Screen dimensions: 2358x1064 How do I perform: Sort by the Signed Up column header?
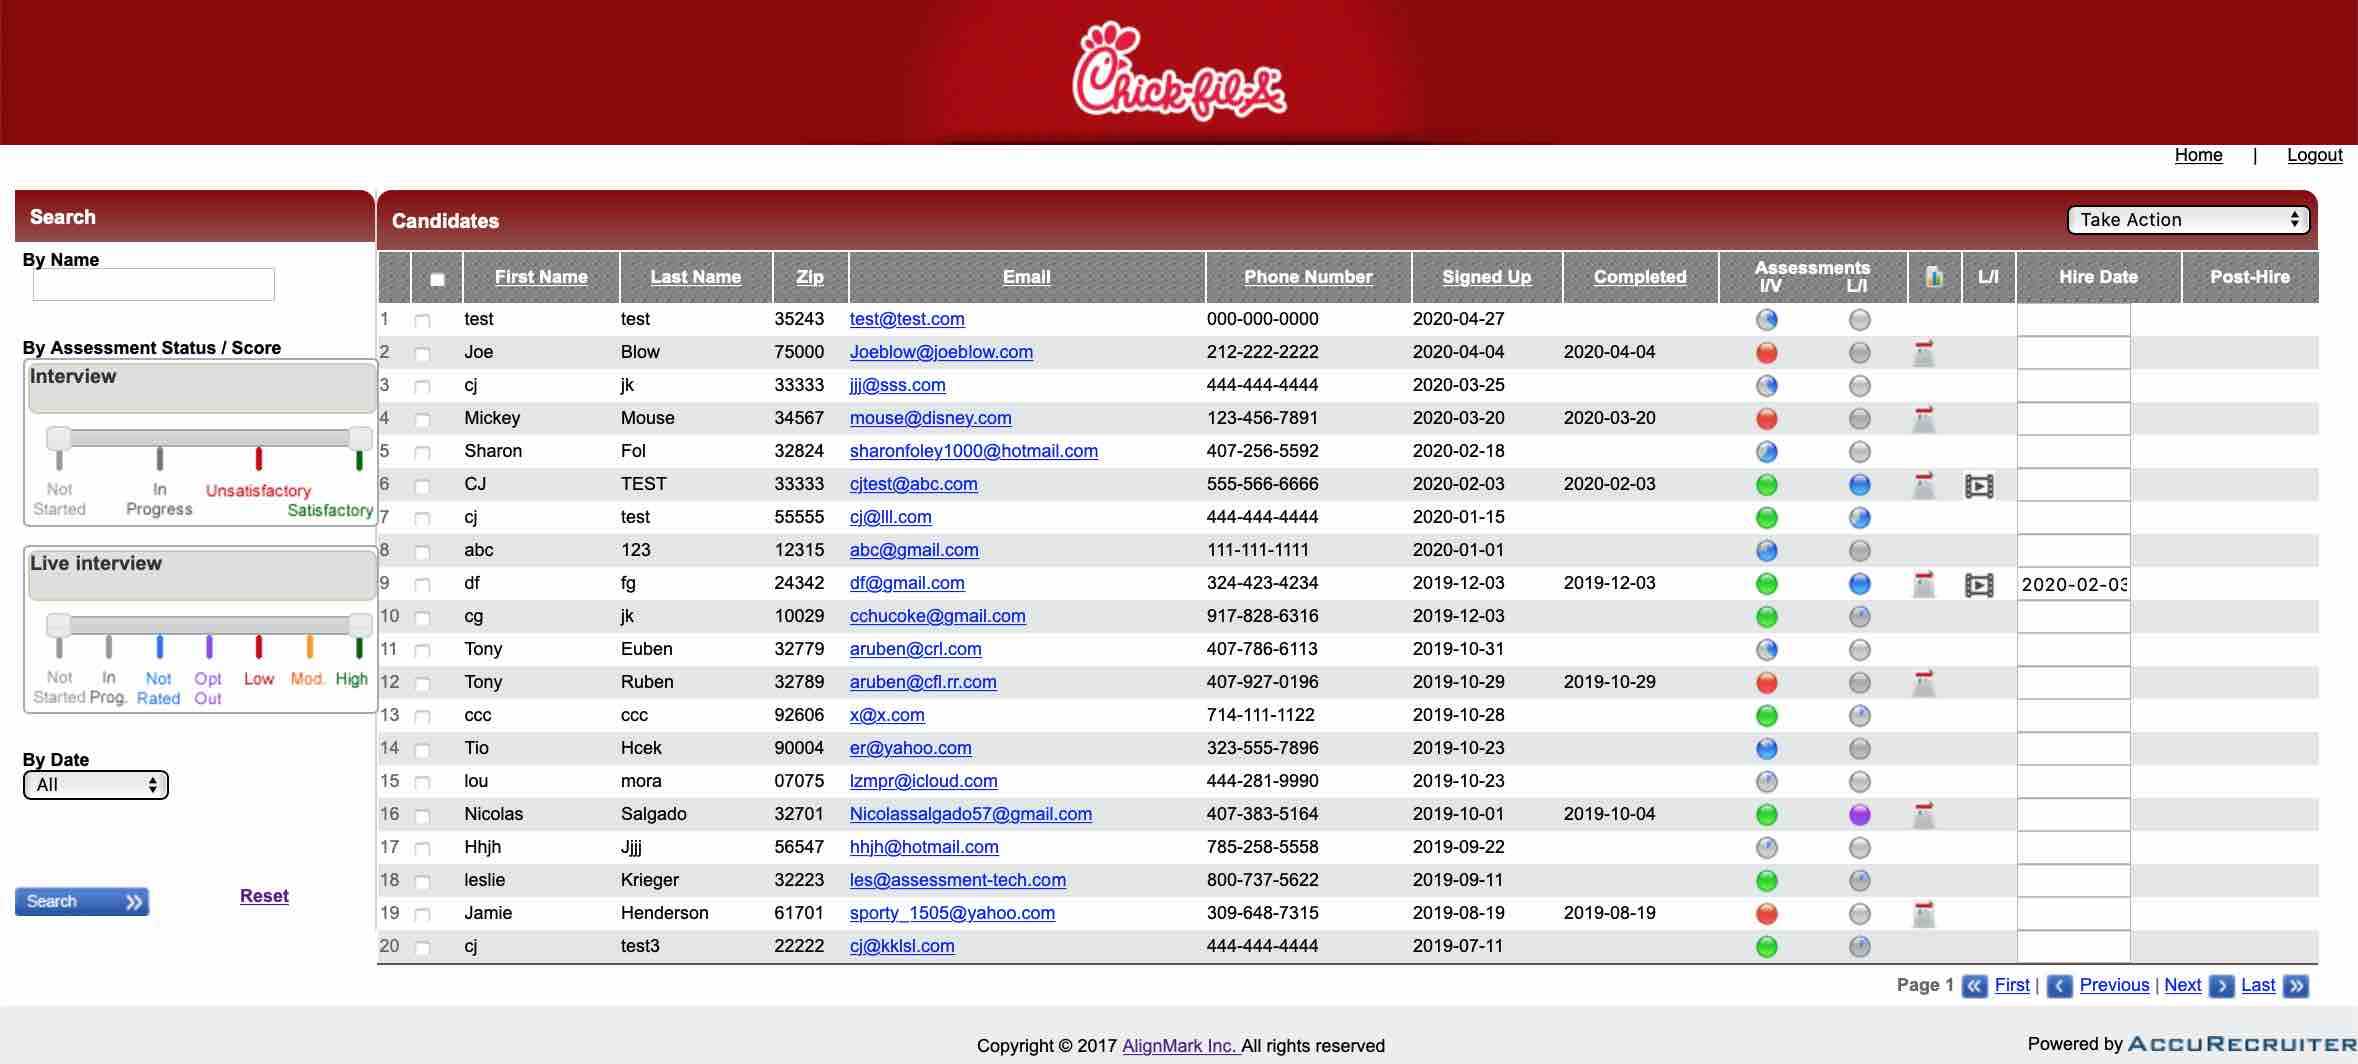pos(1486,277)
